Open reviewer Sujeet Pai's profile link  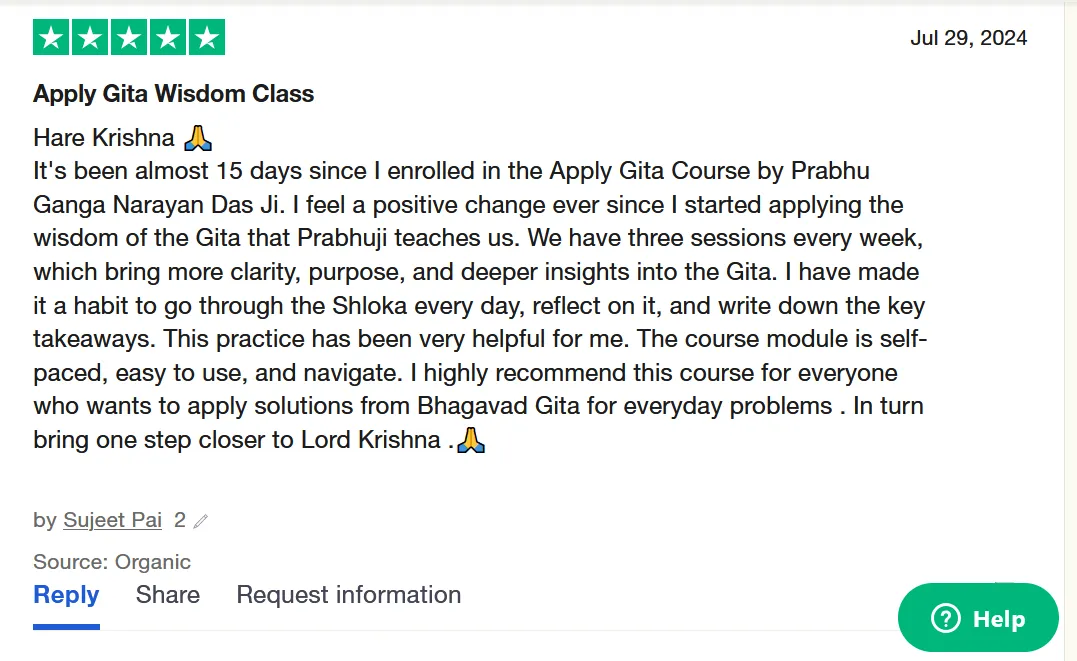click(x=110, y=520)
